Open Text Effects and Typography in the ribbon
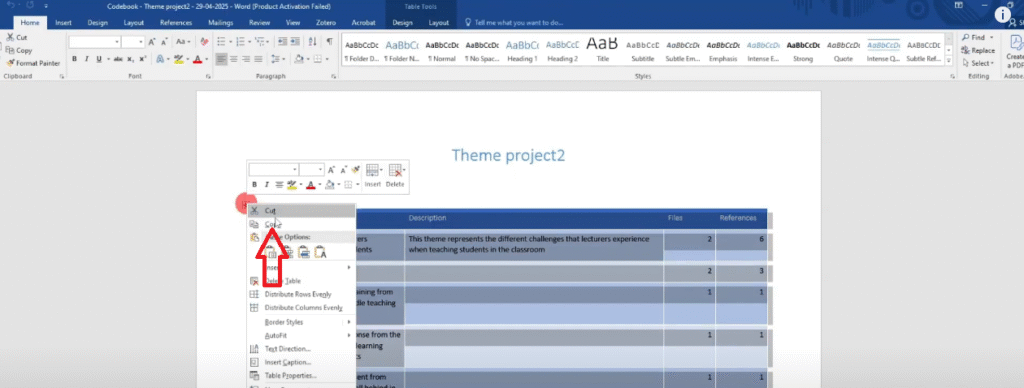The height and width of the screenshot is (388, 1024). (x=160, y=59)
